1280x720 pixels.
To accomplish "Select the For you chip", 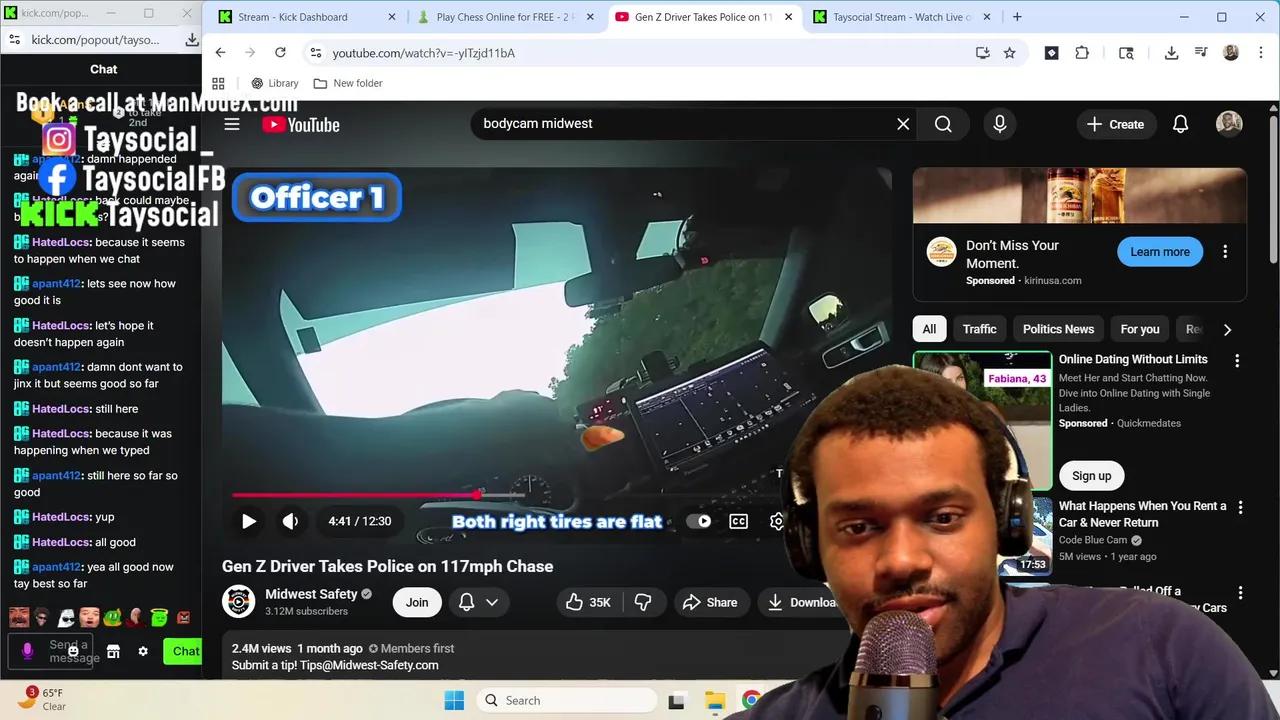I will coord(1140,329).
